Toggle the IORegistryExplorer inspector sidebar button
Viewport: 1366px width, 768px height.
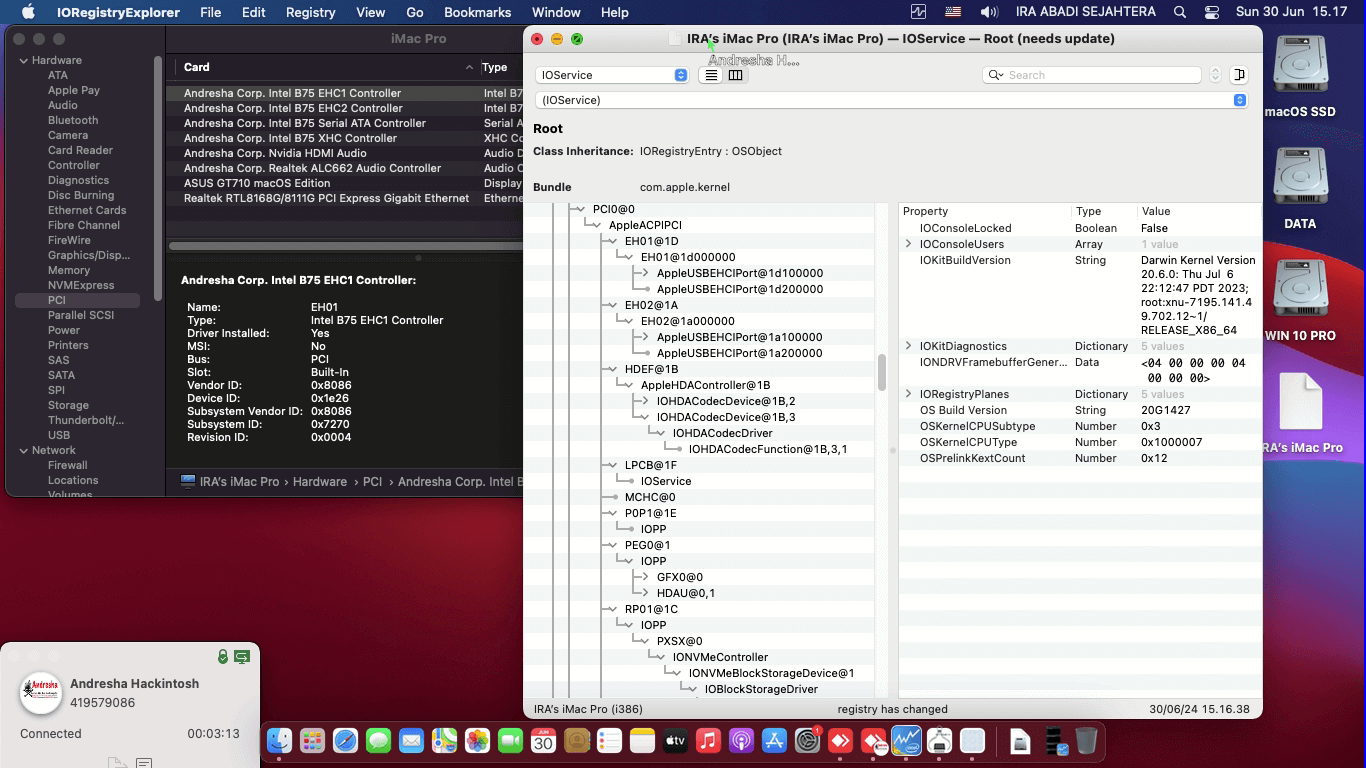click(x=1239, y=75)
